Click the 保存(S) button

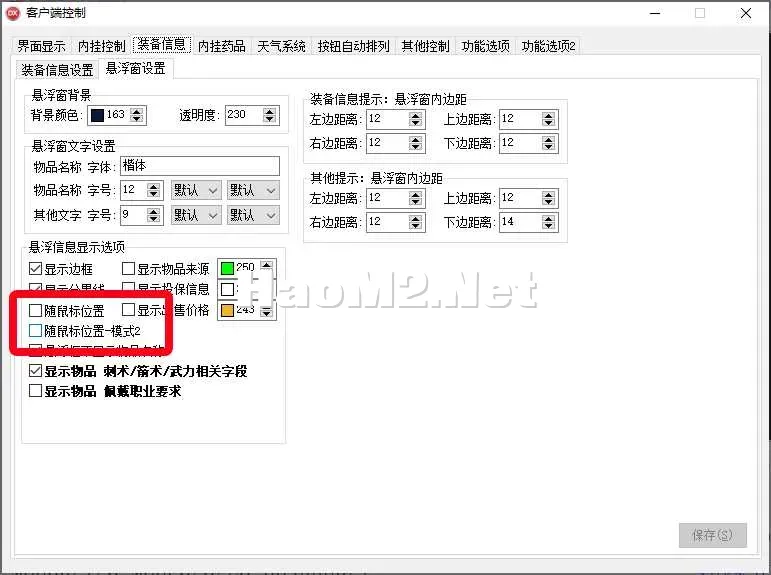tap(712, 535)
